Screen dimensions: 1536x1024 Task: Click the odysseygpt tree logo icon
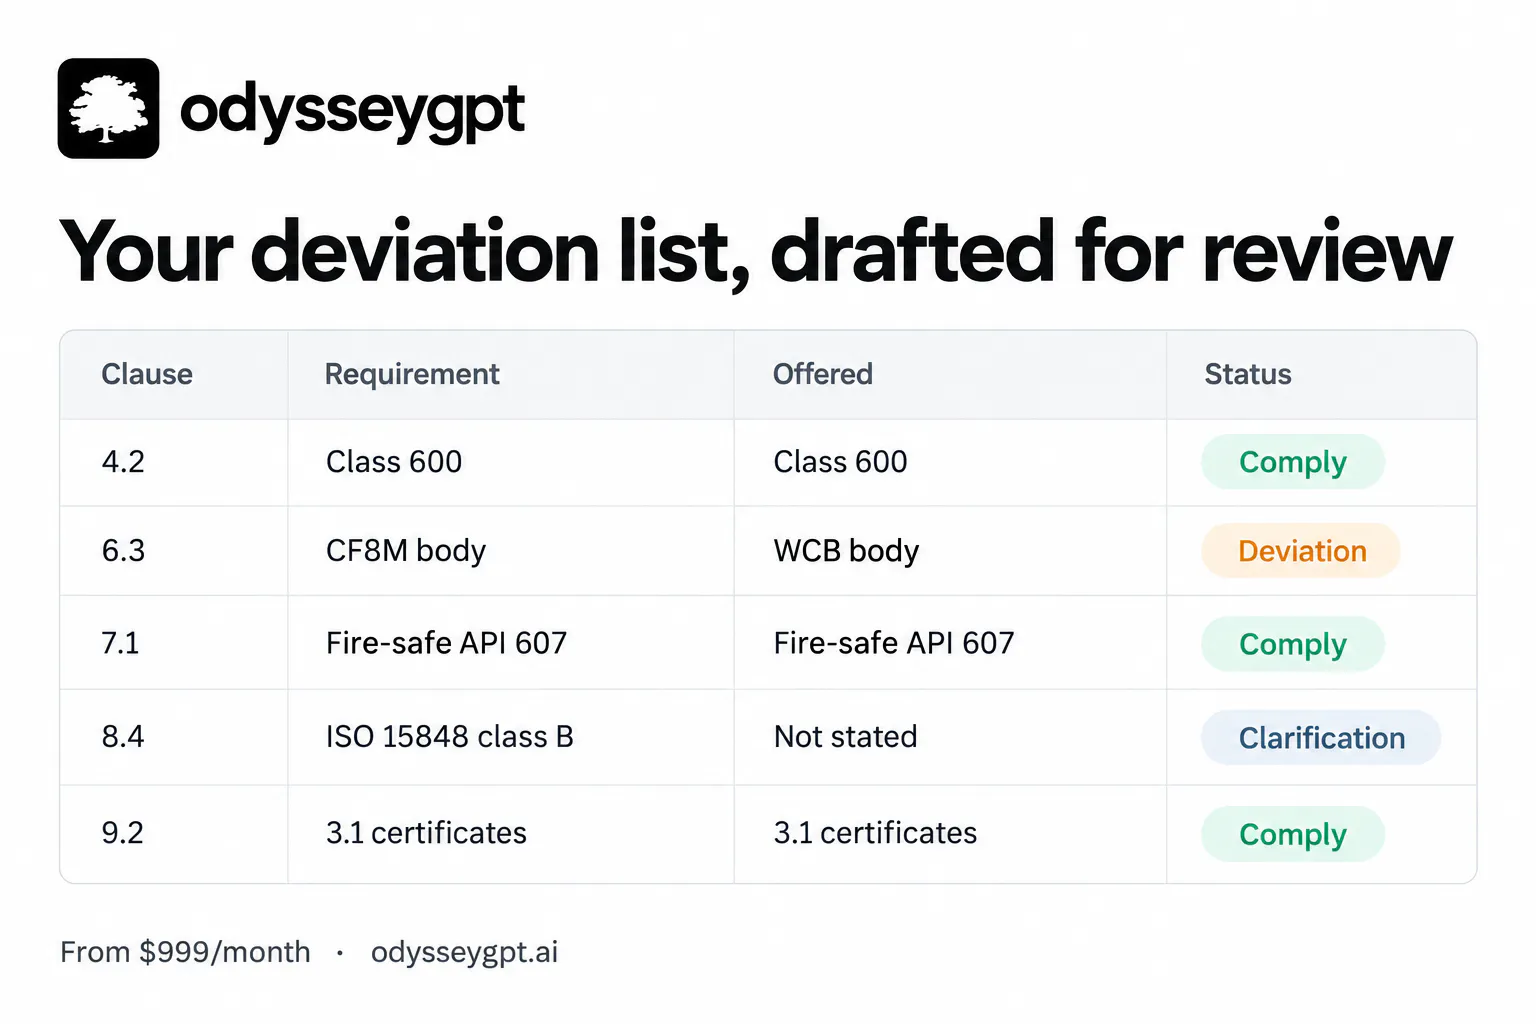tap(108, 108)
